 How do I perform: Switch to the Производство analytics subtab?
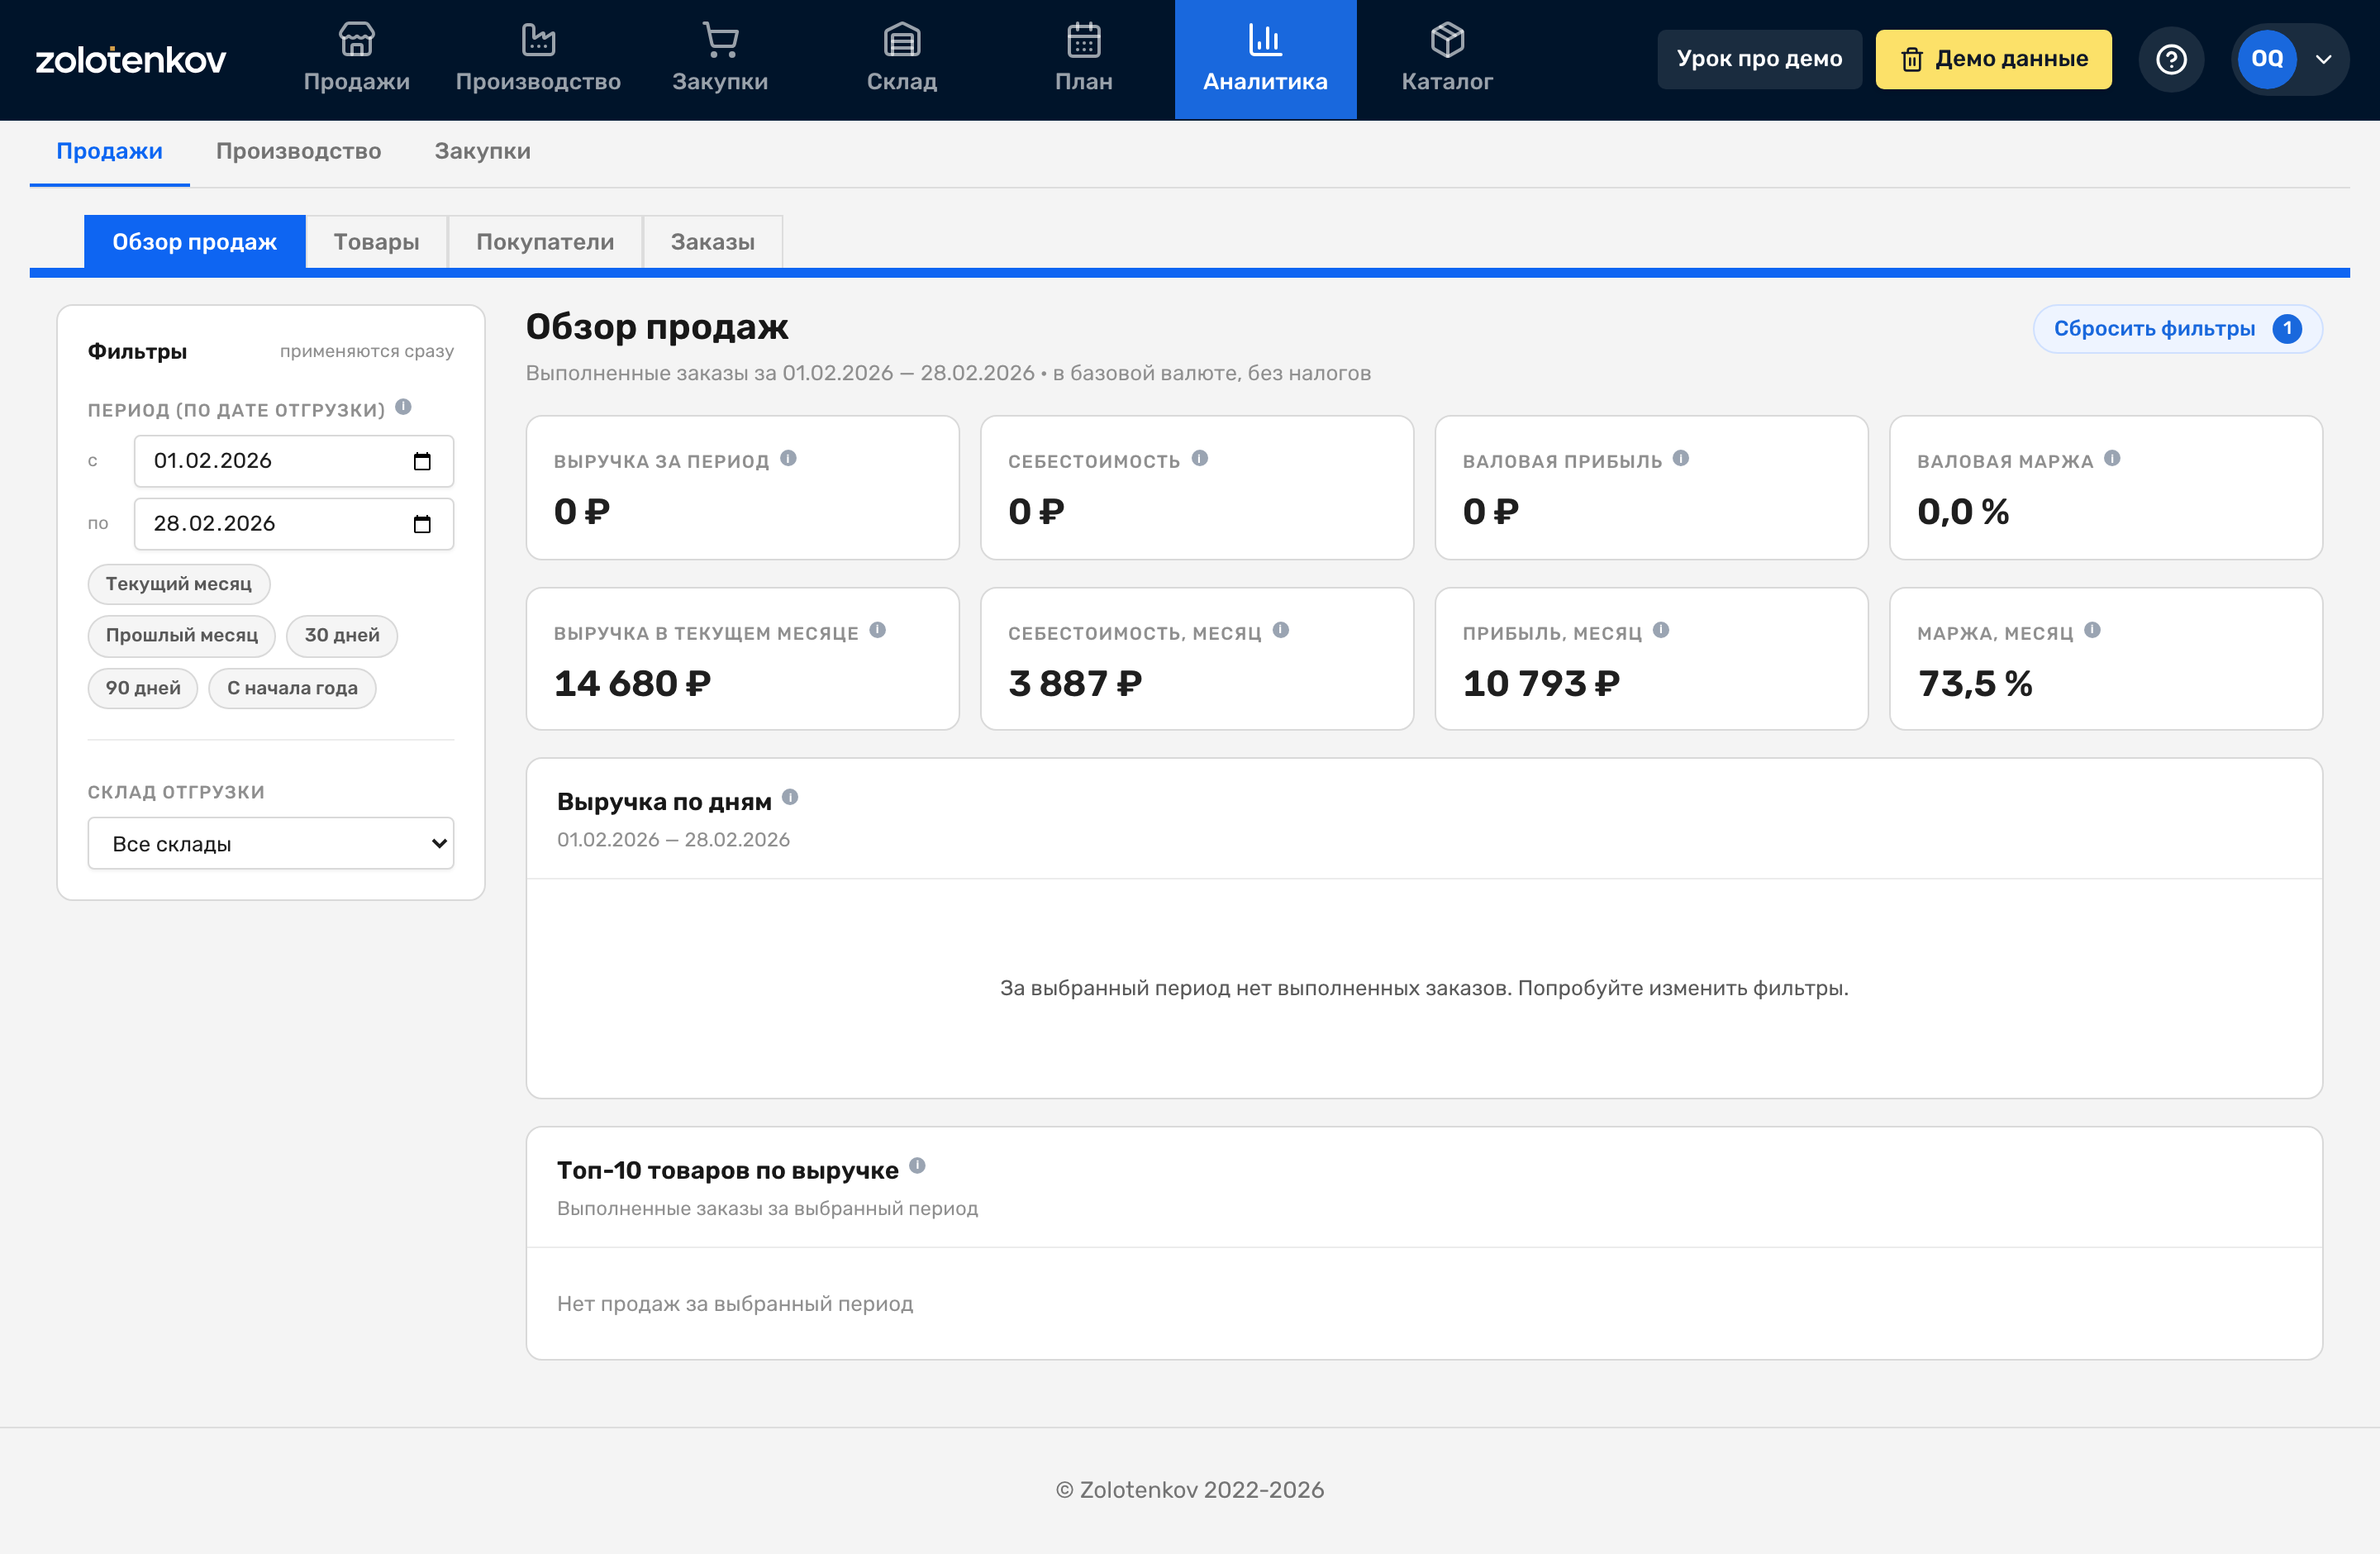click(x=298, y=151)
